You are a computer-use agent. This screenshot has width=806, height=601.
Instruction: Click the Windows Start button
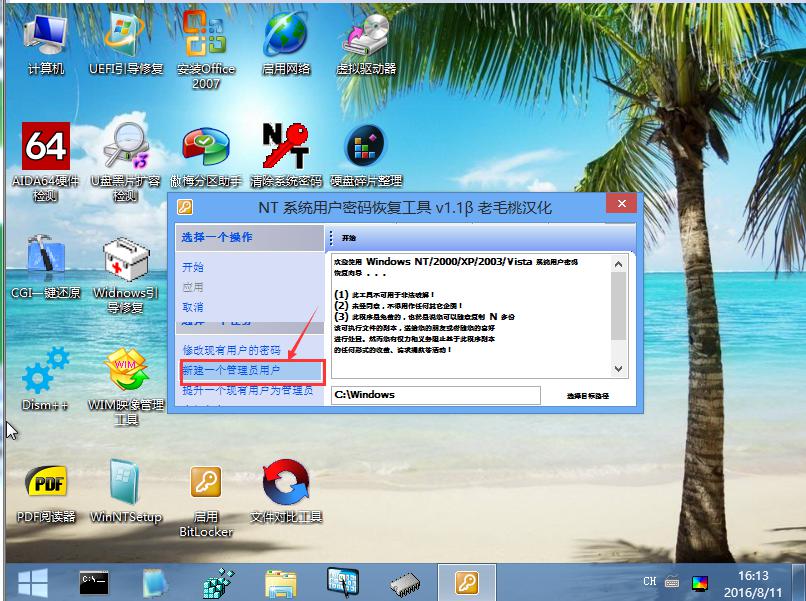point(32,581)
